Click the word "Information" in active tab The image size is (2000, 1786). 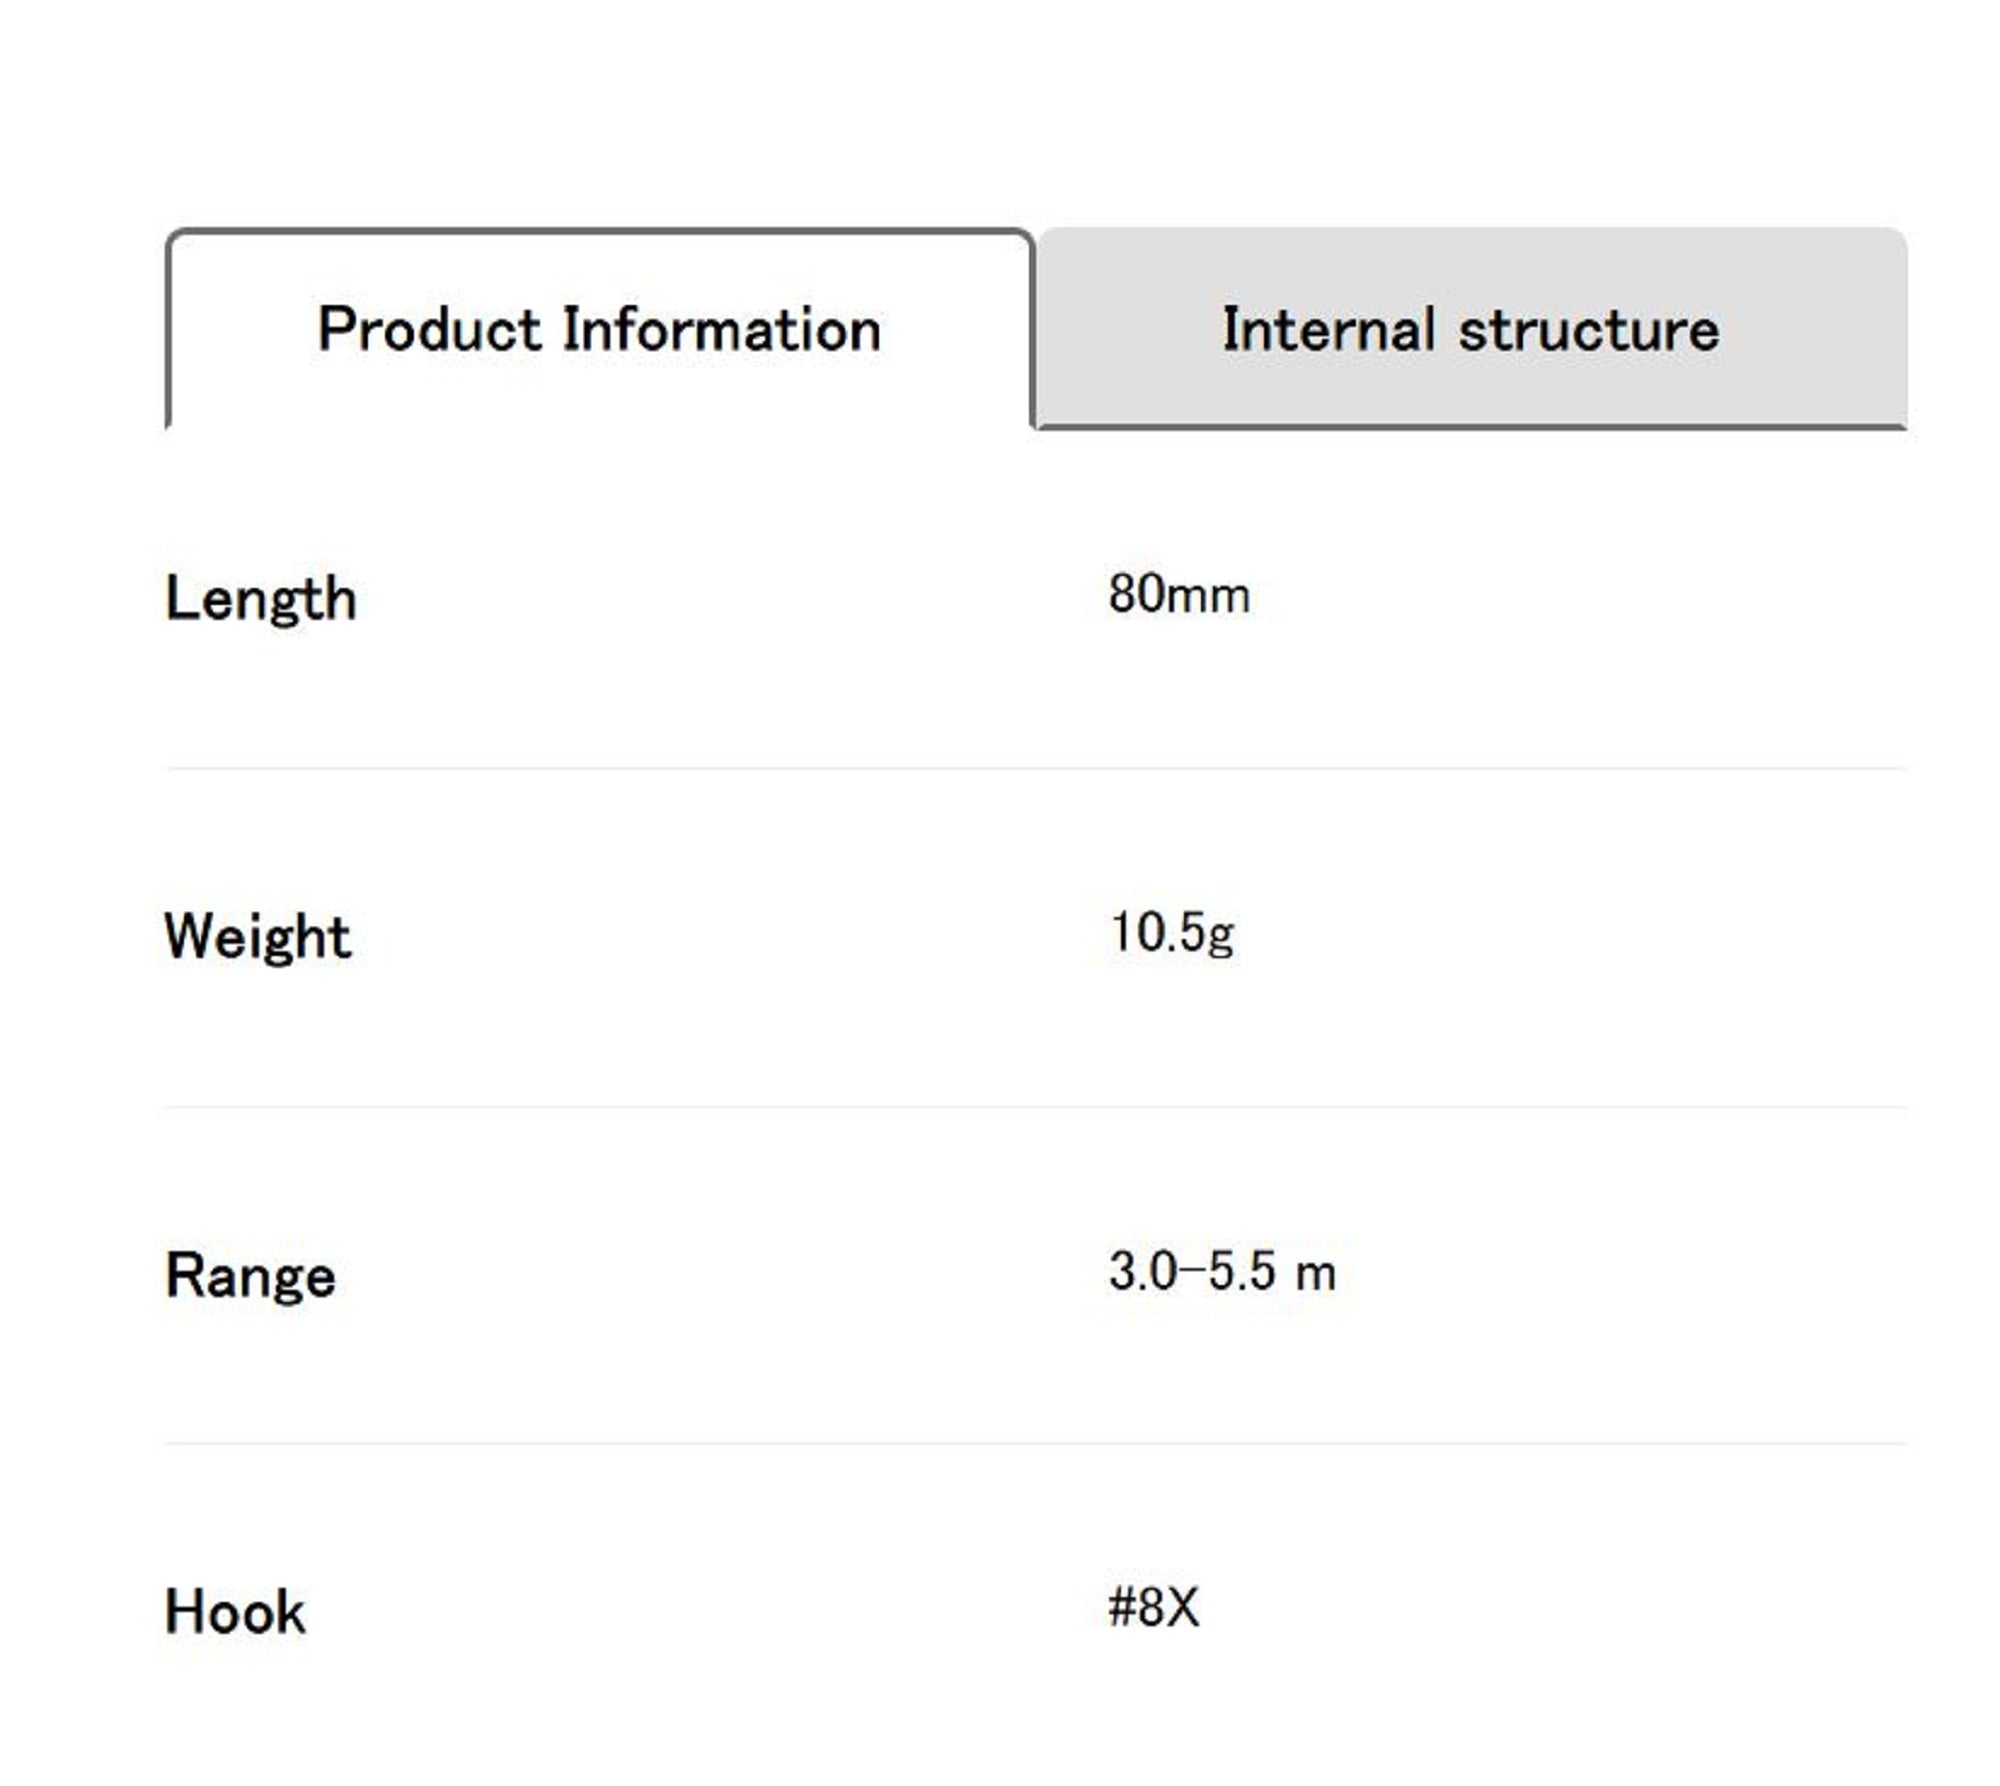721,329
